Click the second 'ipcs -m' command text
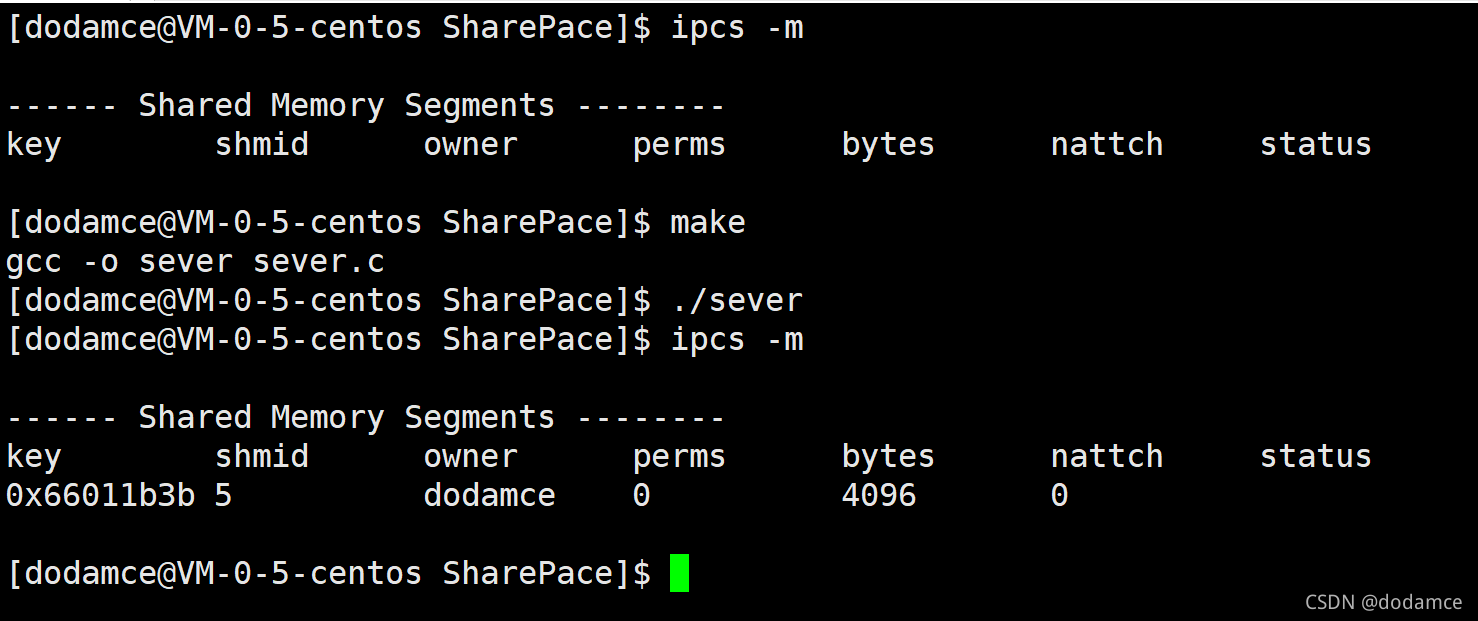This screenshot has width=1478, height=621. point(737,340)
